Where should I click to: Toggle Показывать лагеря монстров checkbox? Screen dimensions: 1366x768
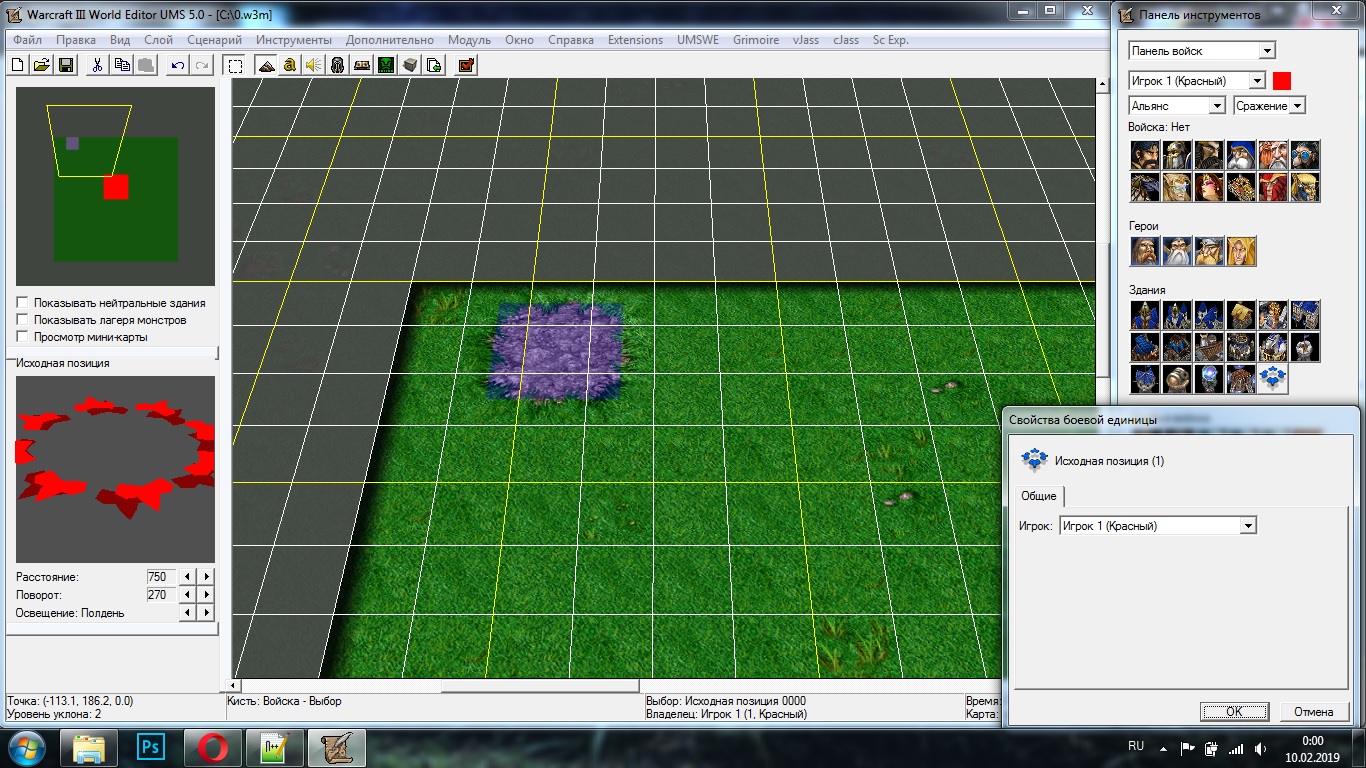[22, 320]
